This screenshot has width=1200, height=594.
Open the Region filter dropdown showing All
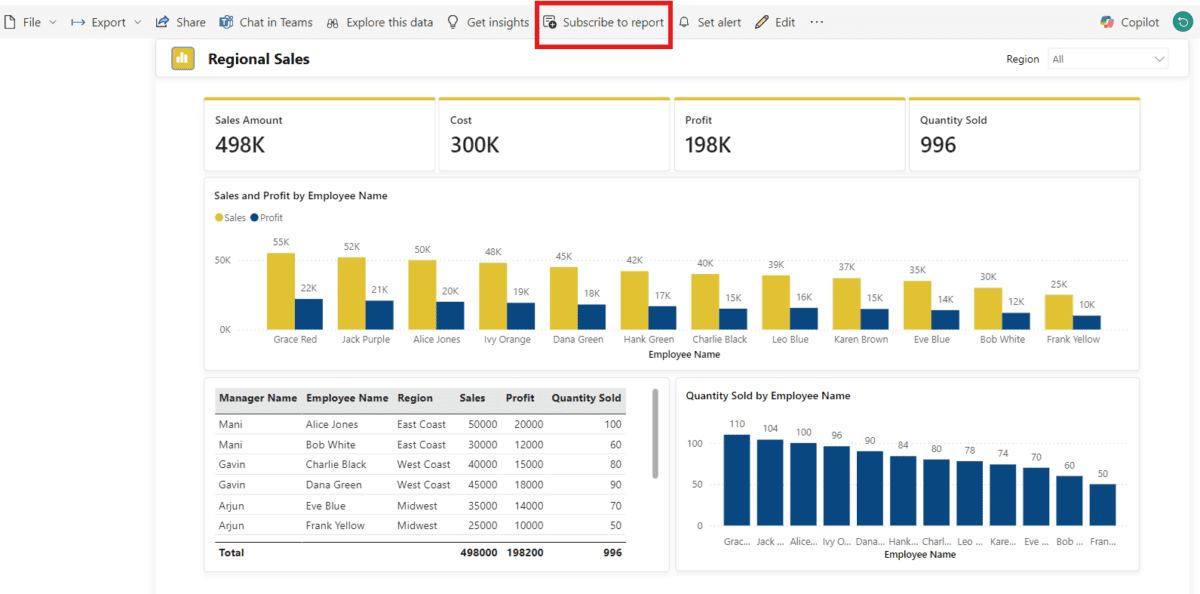pos(1107,58)
